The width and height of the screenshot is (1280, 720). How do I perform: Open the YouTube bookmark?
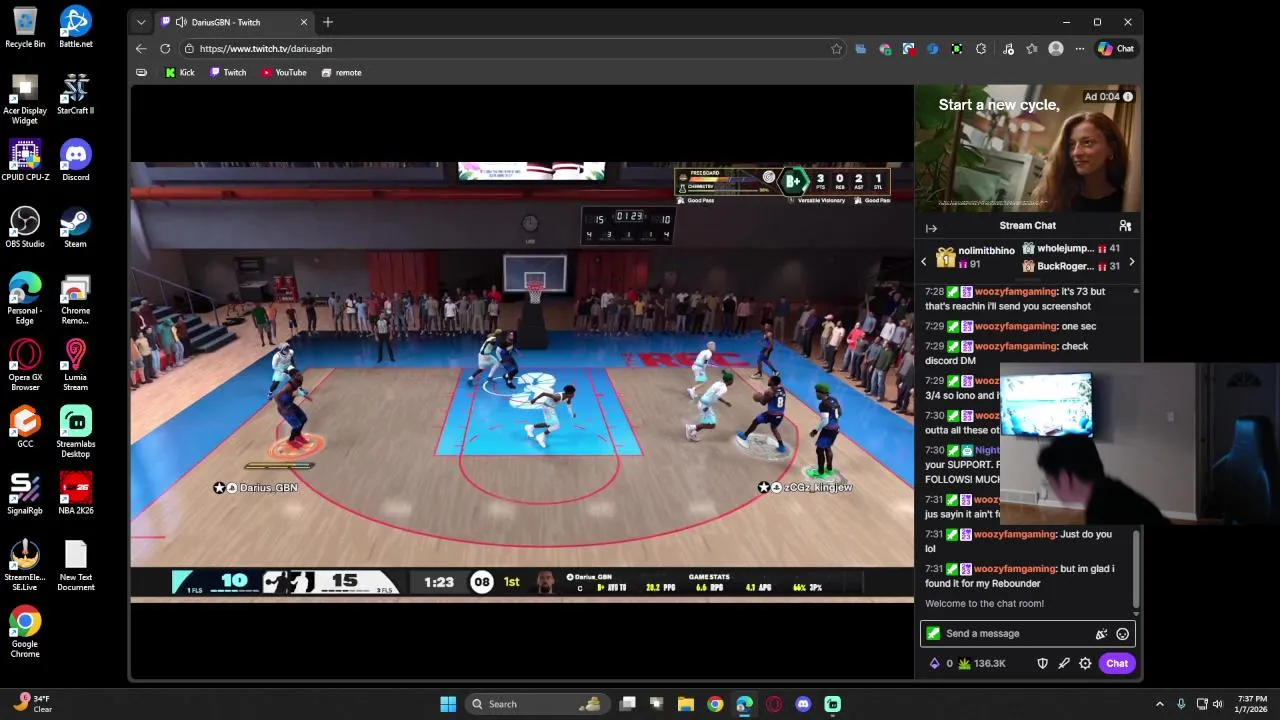point(284,72)
